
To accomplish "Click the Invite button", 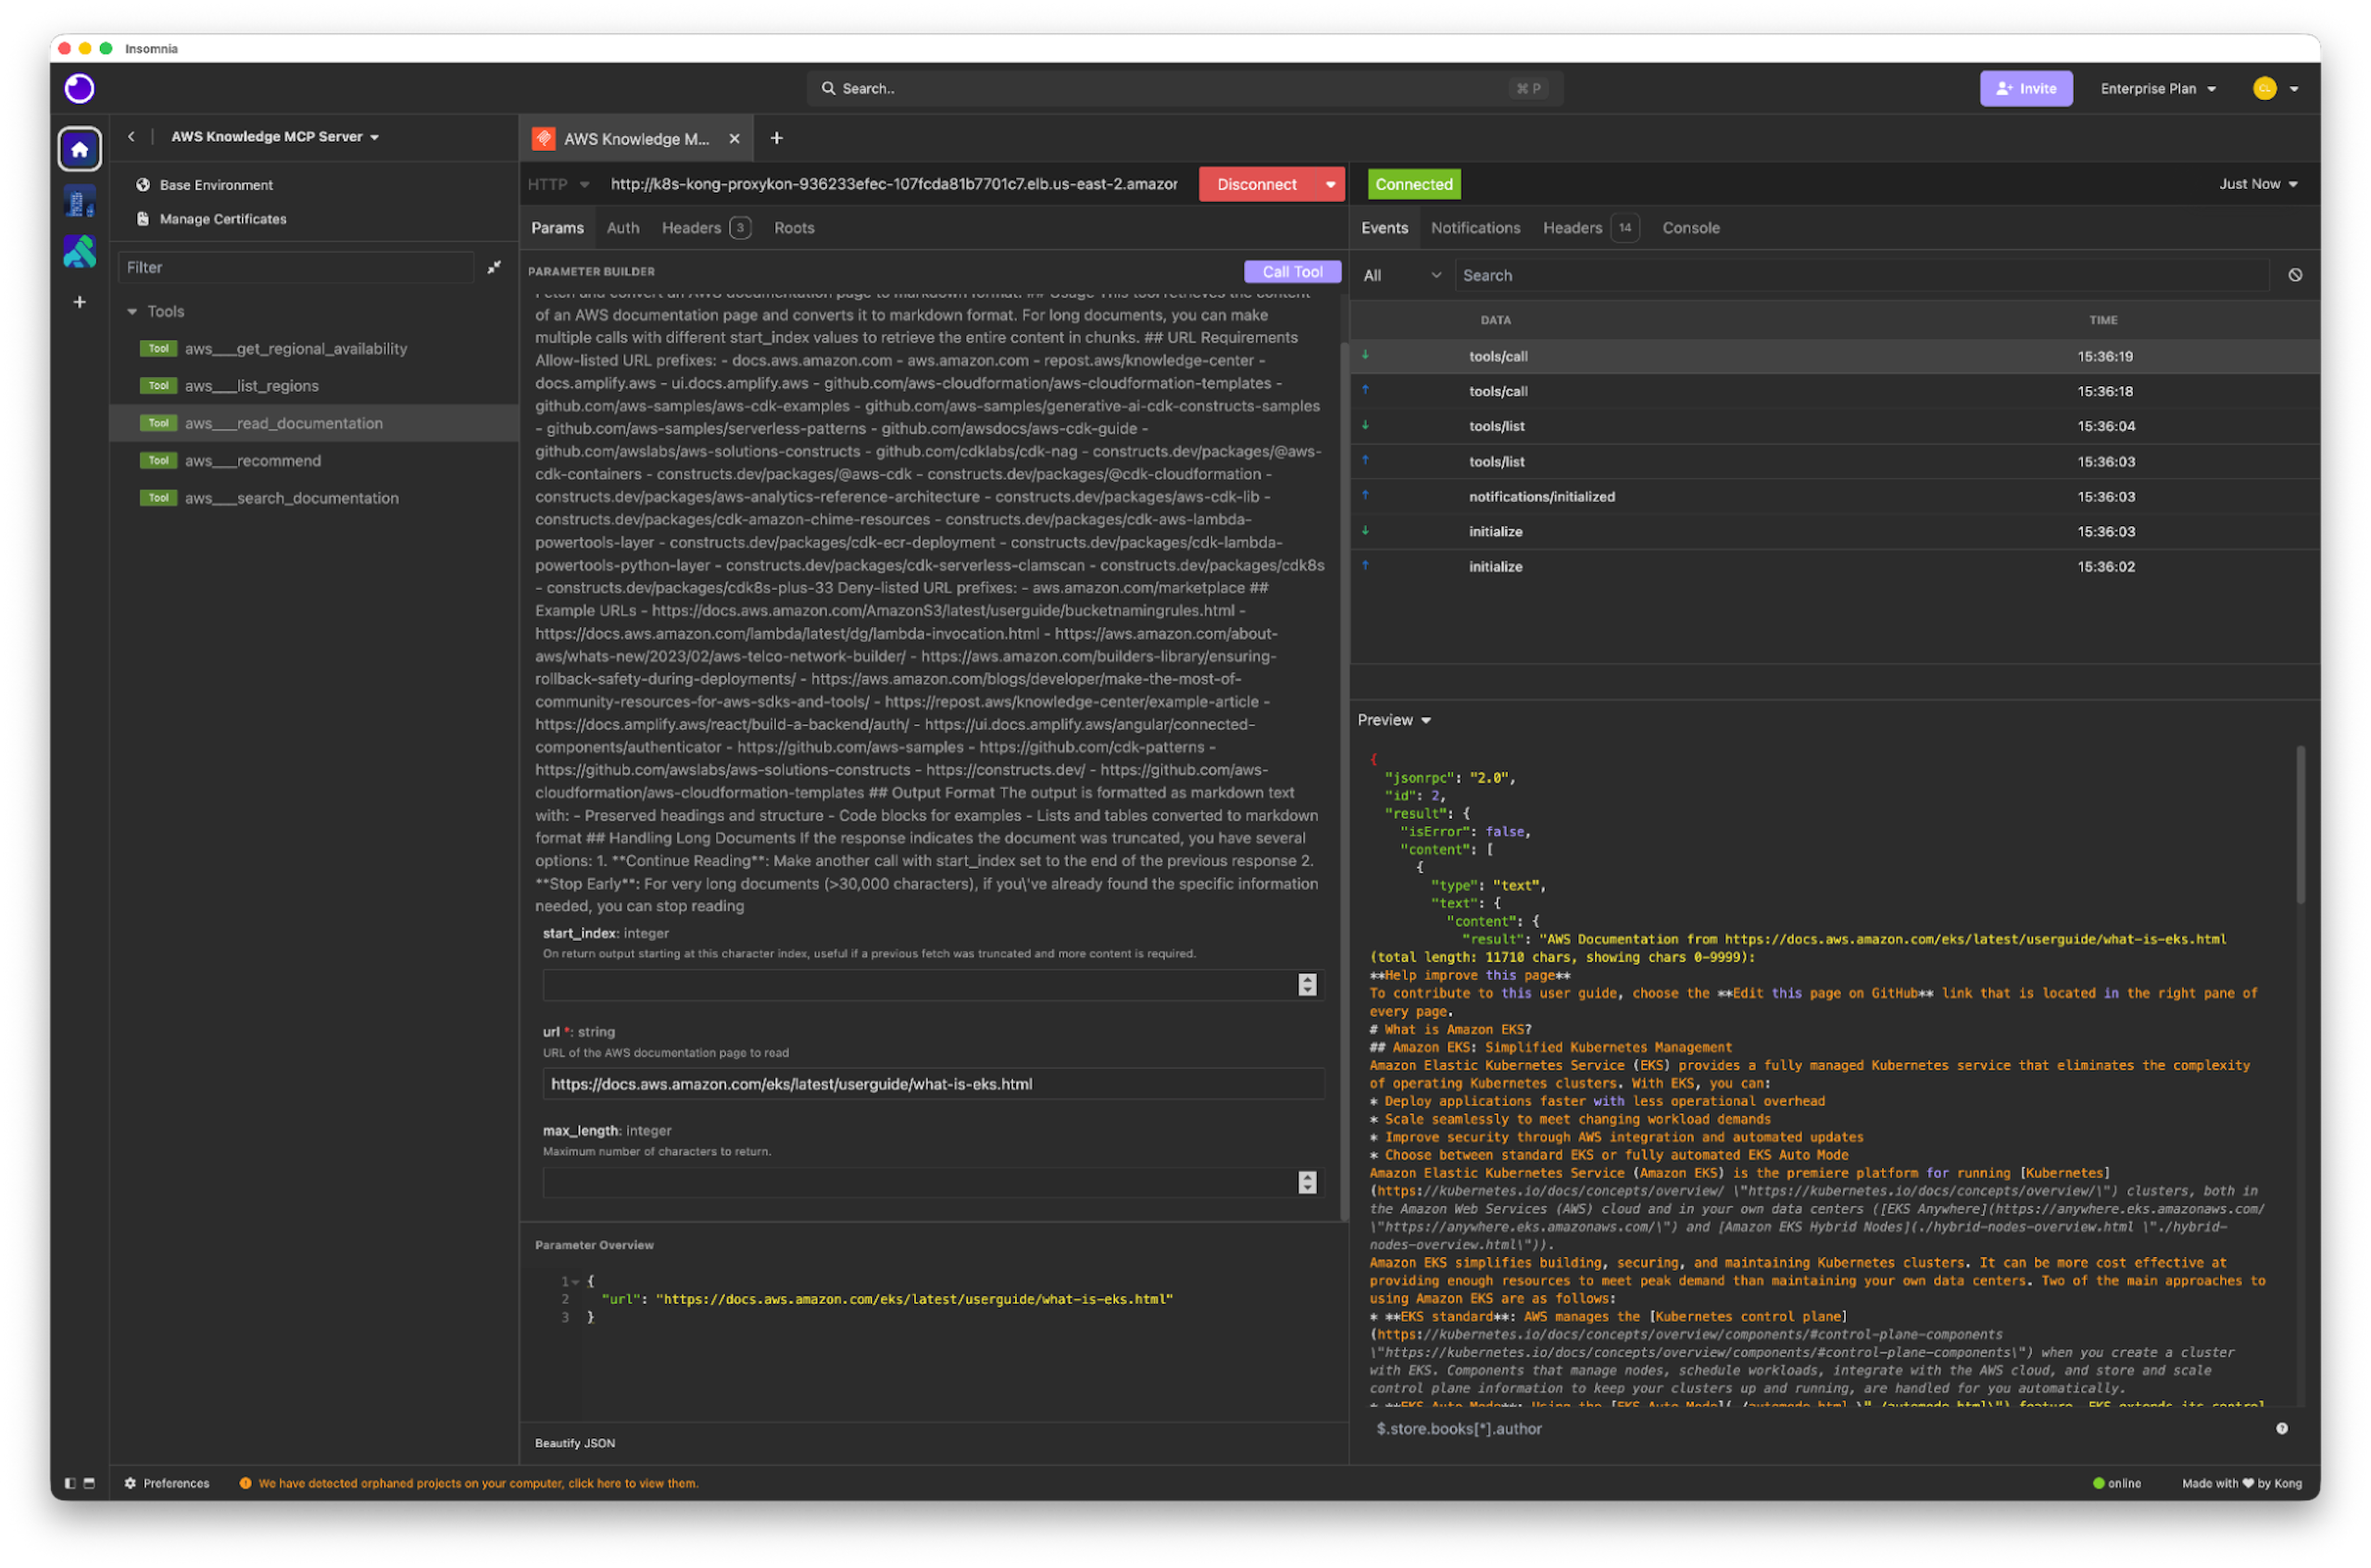I will (x=2025, y=89).
